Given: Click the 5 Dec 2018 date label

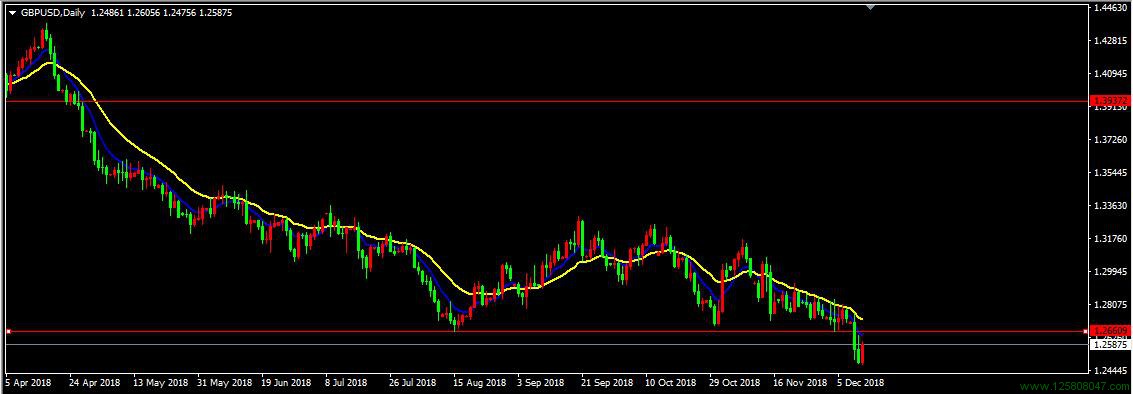Looking at the screenshot, I should click(861, 381).
